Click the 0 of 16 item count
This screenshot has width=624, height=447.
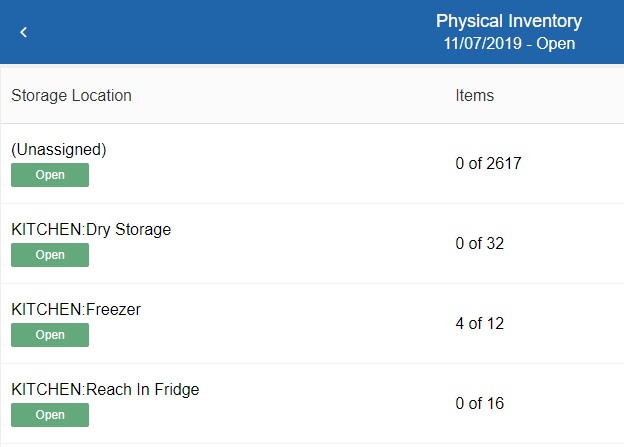point(479,403)
